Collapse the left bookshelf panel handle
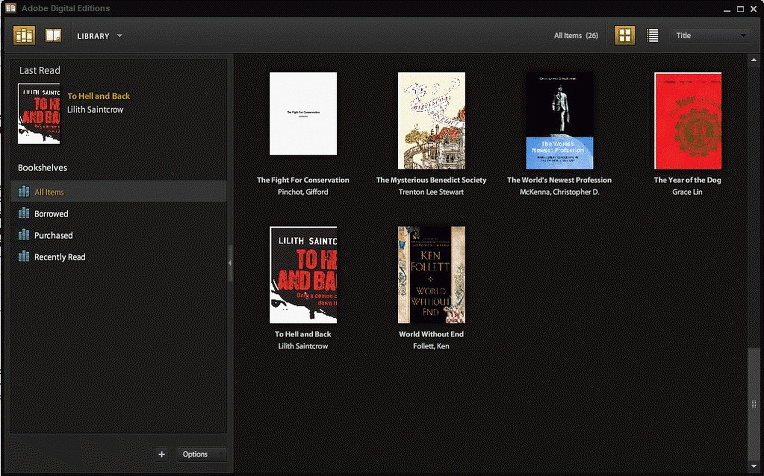The image size is (764, 476). [x=230, y=263]
